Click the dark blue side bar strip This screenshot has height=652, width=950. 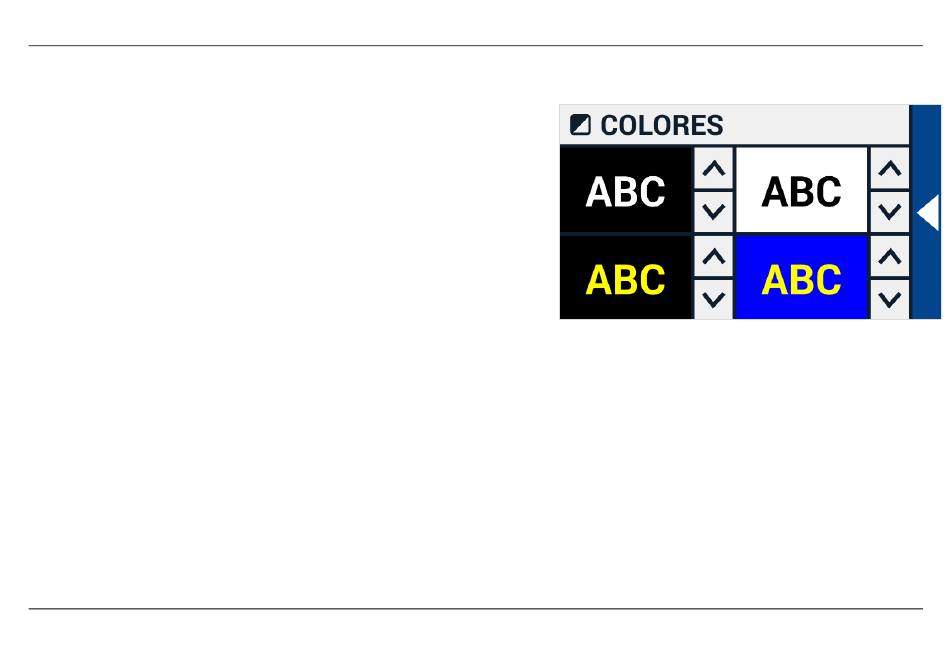[x=926, y=212]
